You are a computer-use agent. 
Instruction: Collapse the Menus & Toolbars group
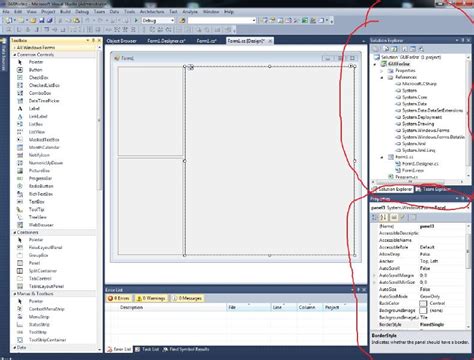(14, 294)
